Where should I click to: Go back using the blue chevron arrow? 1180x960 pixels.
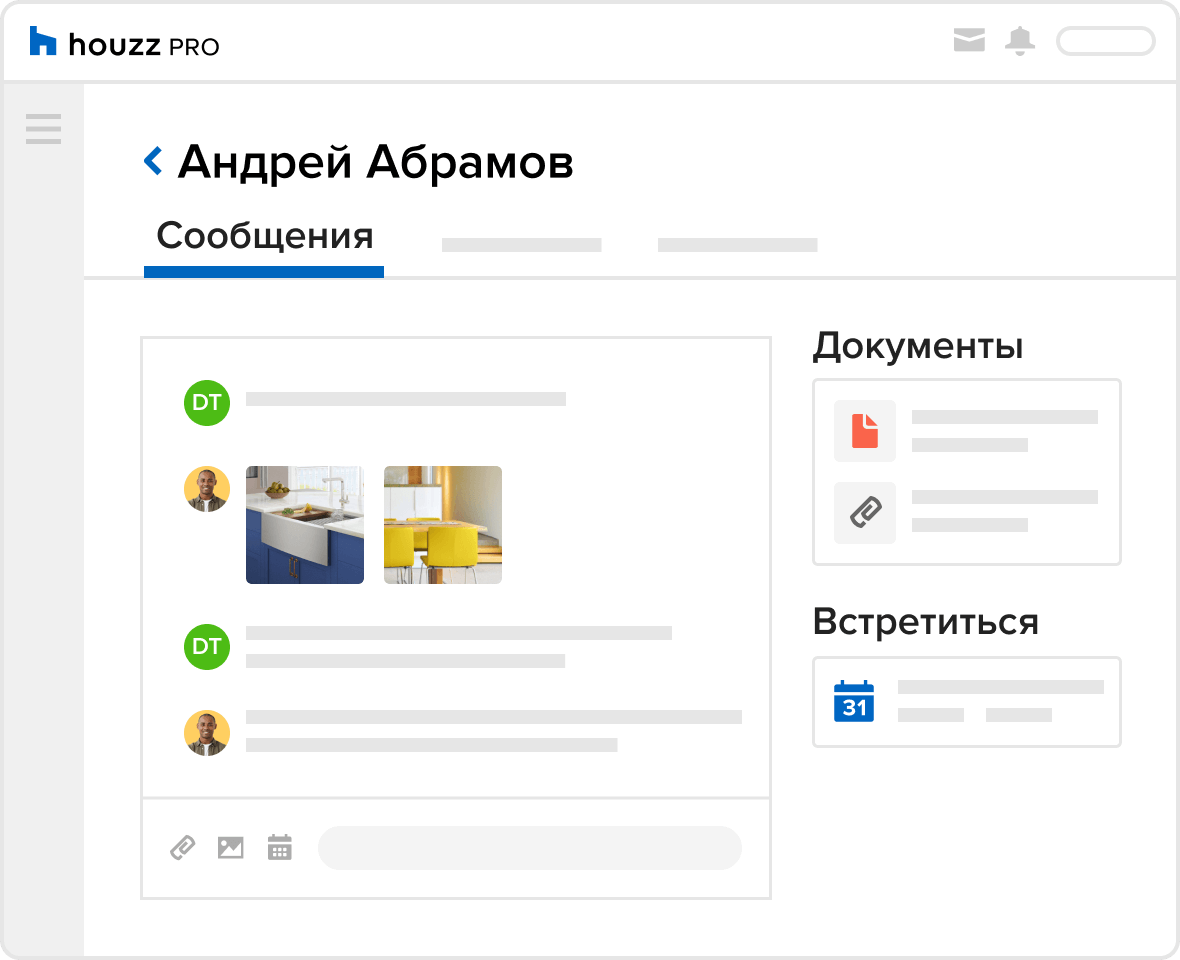[153, 160]
